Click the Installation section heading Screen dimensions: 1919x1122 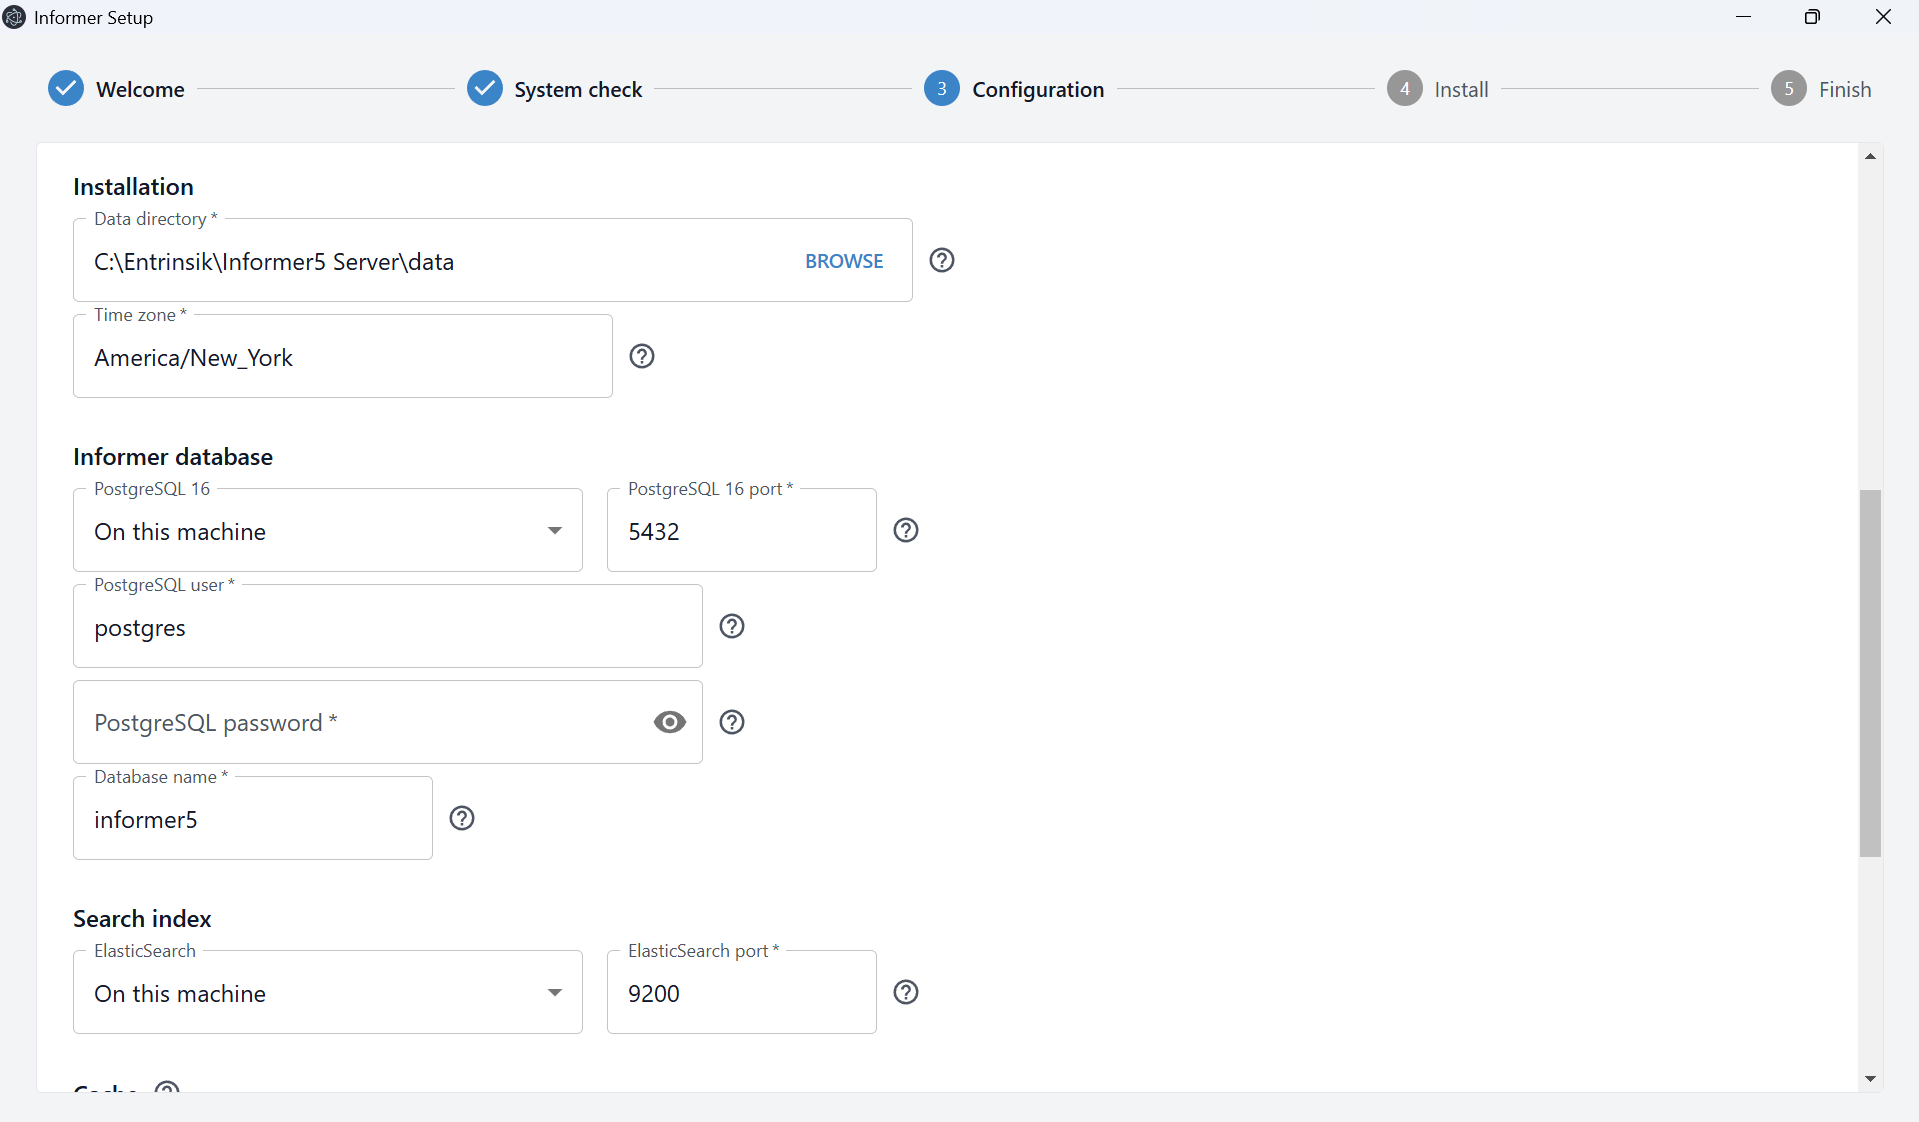[133, 187]
